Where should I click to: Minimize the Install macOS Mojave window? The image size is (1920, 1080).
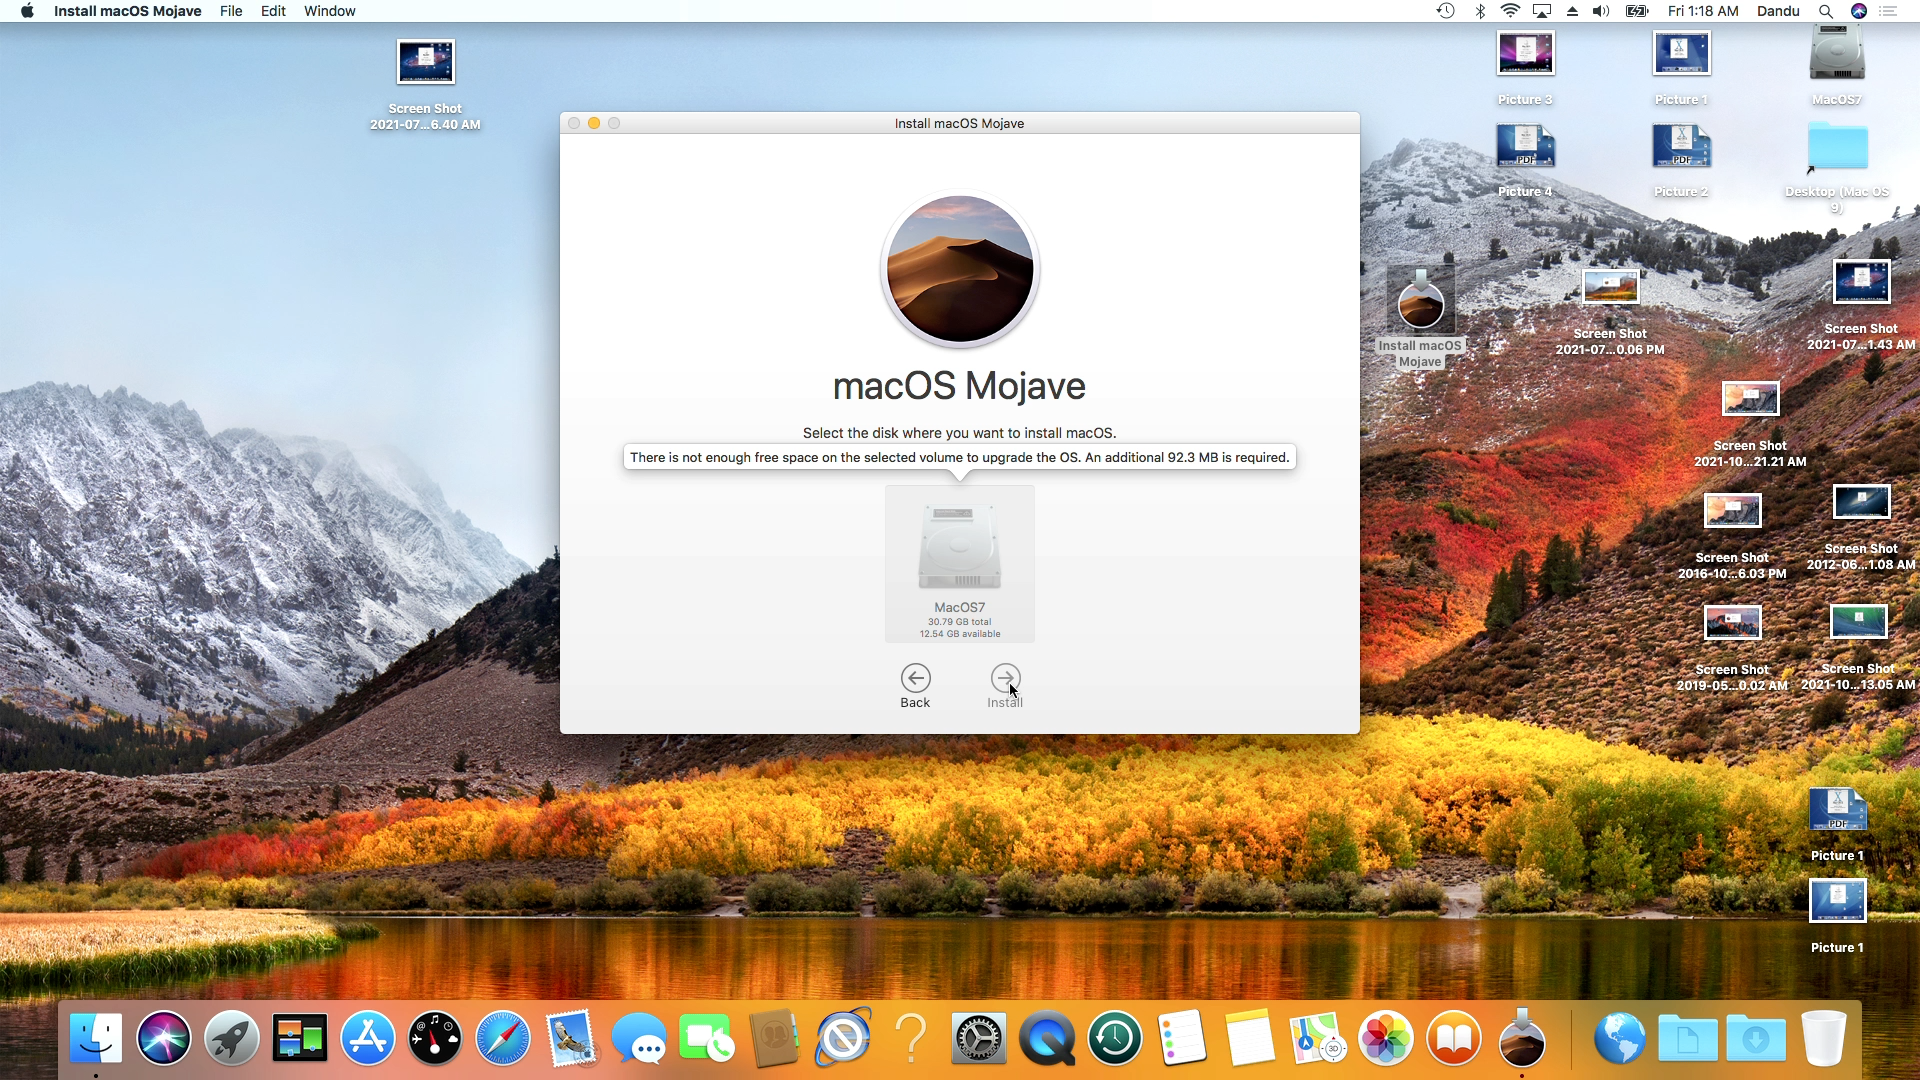[x=594, y=123]
